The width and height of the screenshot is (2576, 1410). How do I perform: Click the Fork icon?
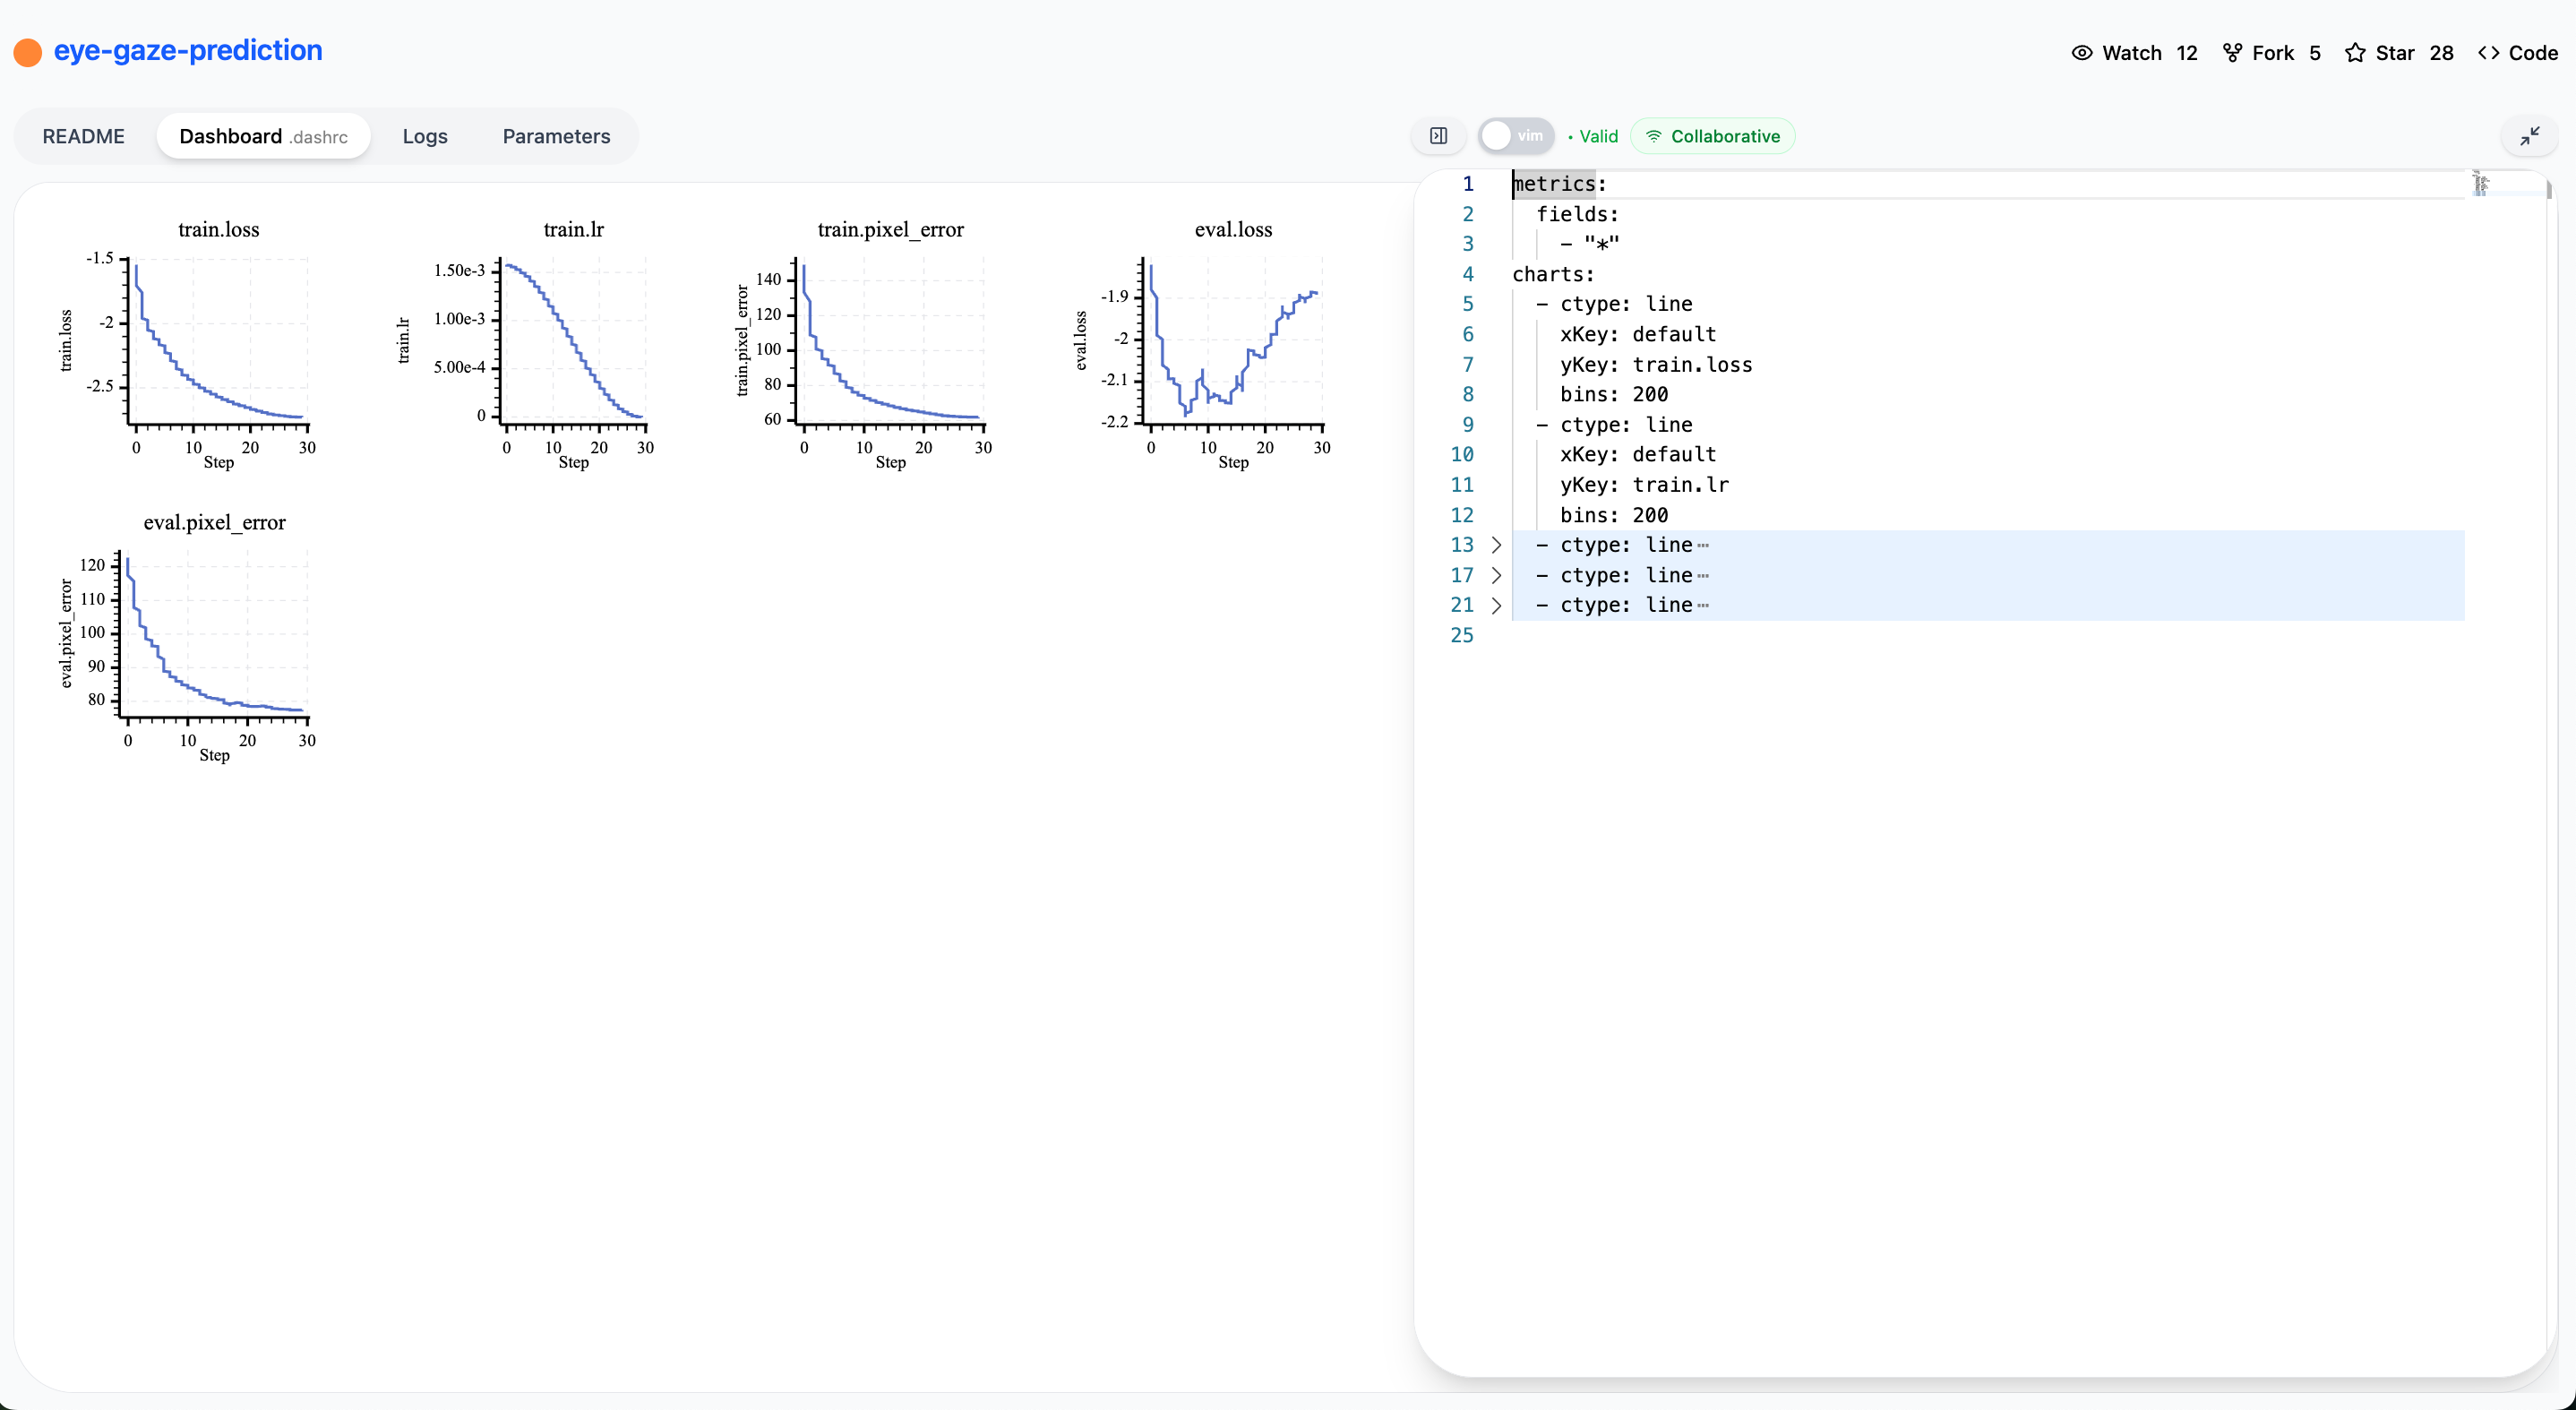coord(2232,53)
